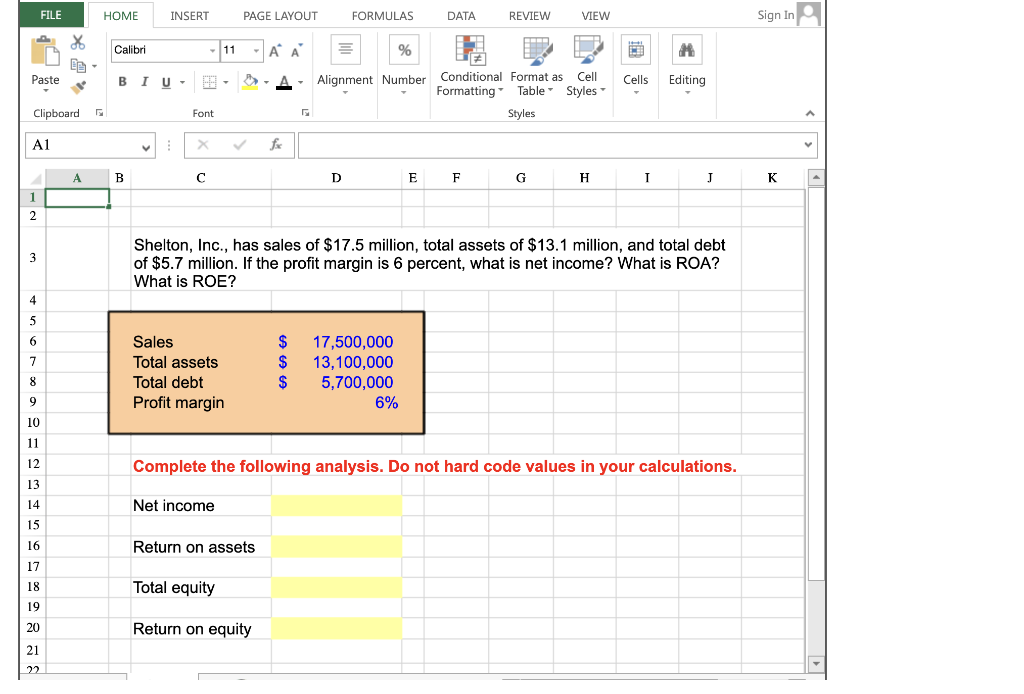Select the yellow Net income input cell
This screenshot has width=1024, height=694.
click(x=336, y=505)
